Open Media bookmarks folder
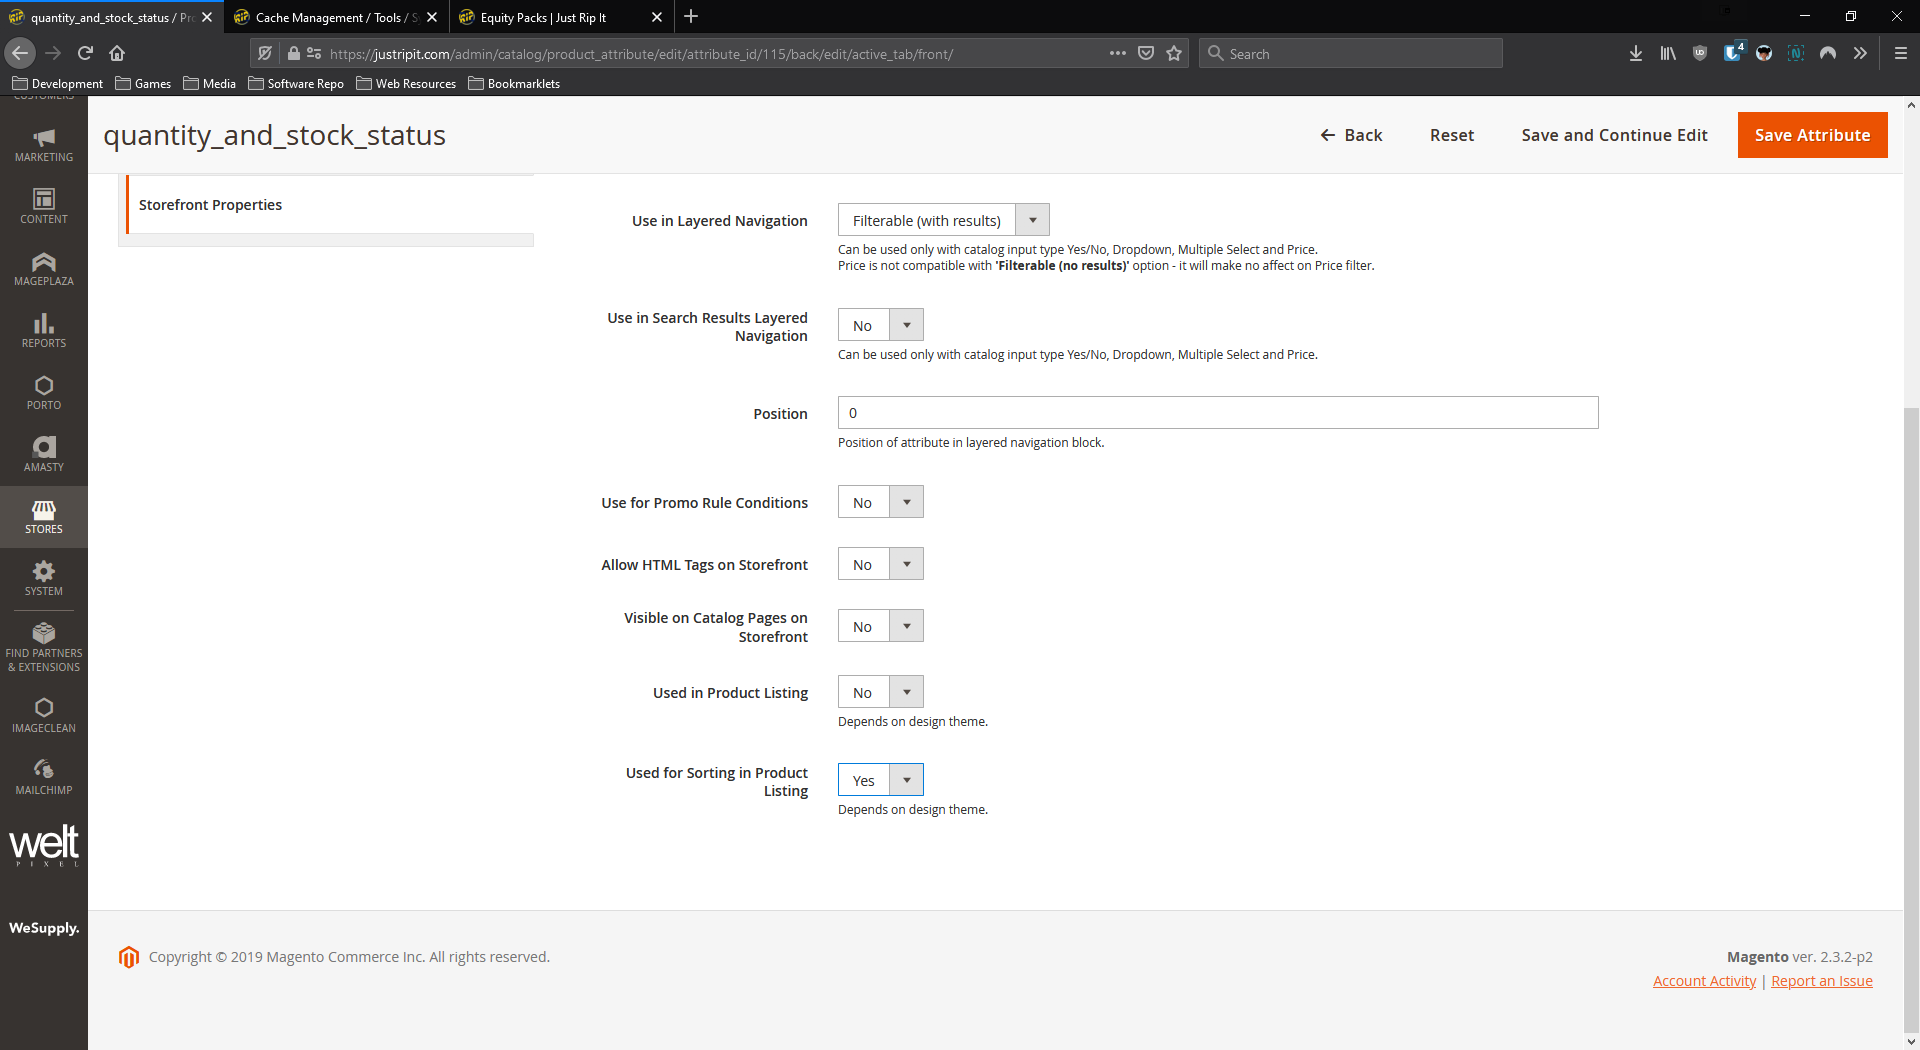The image size is (1920, 1050). 210,84
